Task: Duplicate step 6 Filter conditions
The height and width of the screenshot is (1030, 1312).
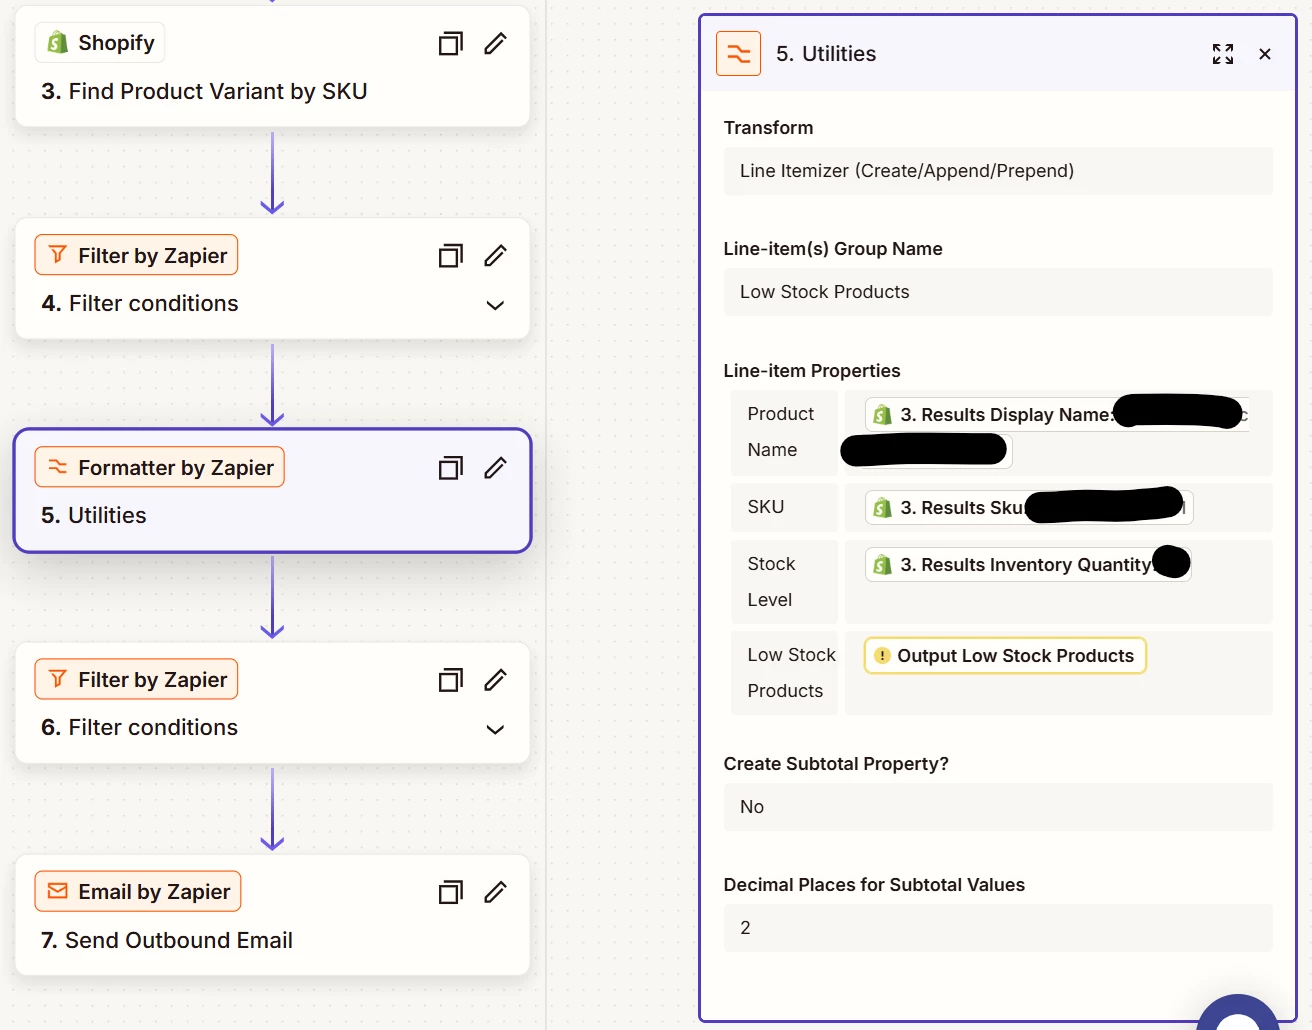Action: pyautogui.click(x=451, y=680)
